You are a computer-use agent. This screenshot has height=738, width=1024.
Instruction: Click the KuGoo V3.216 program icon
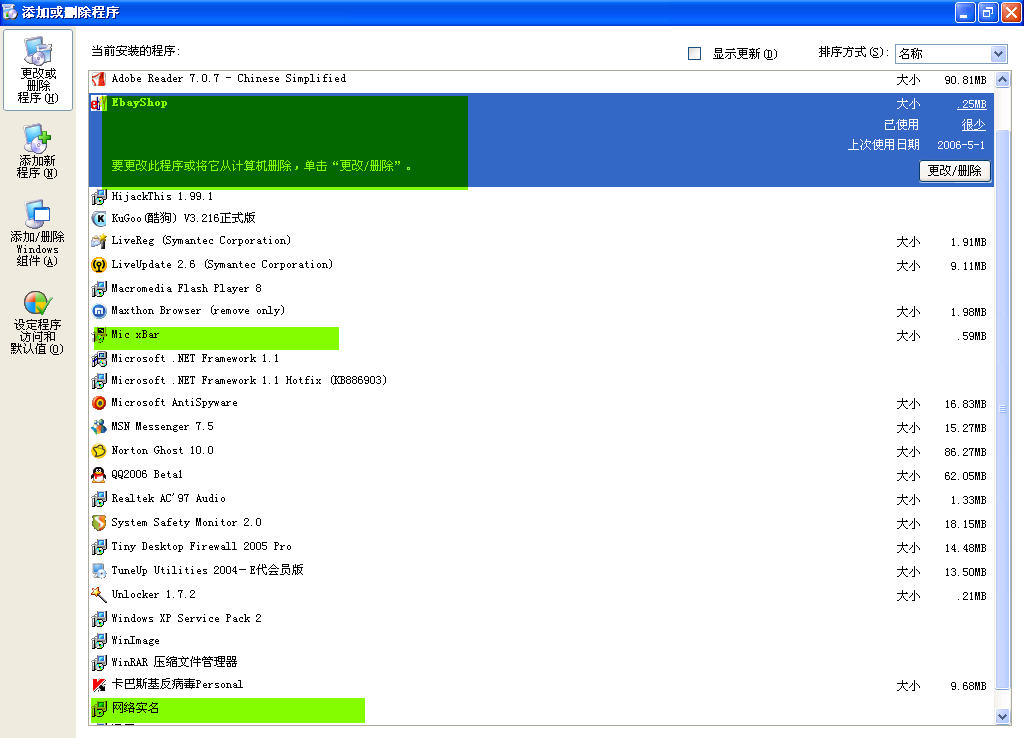(99, 219)
